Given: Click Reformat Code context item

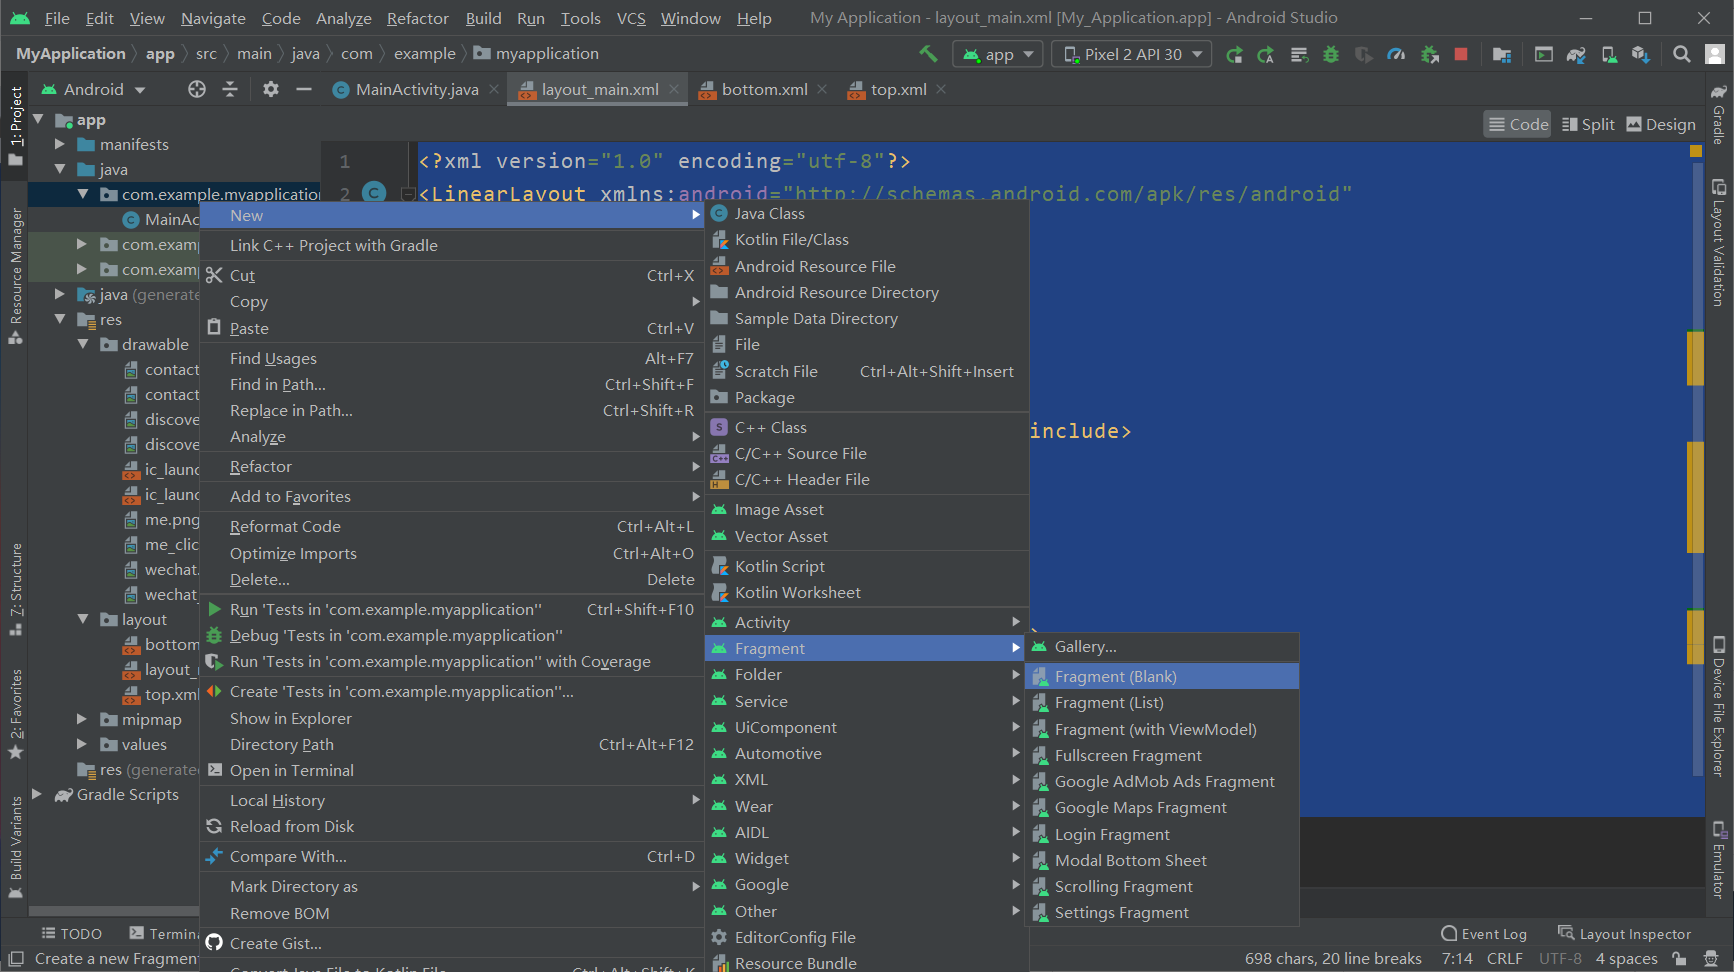Looking at the screenshot, I should (x=452, y=526).
